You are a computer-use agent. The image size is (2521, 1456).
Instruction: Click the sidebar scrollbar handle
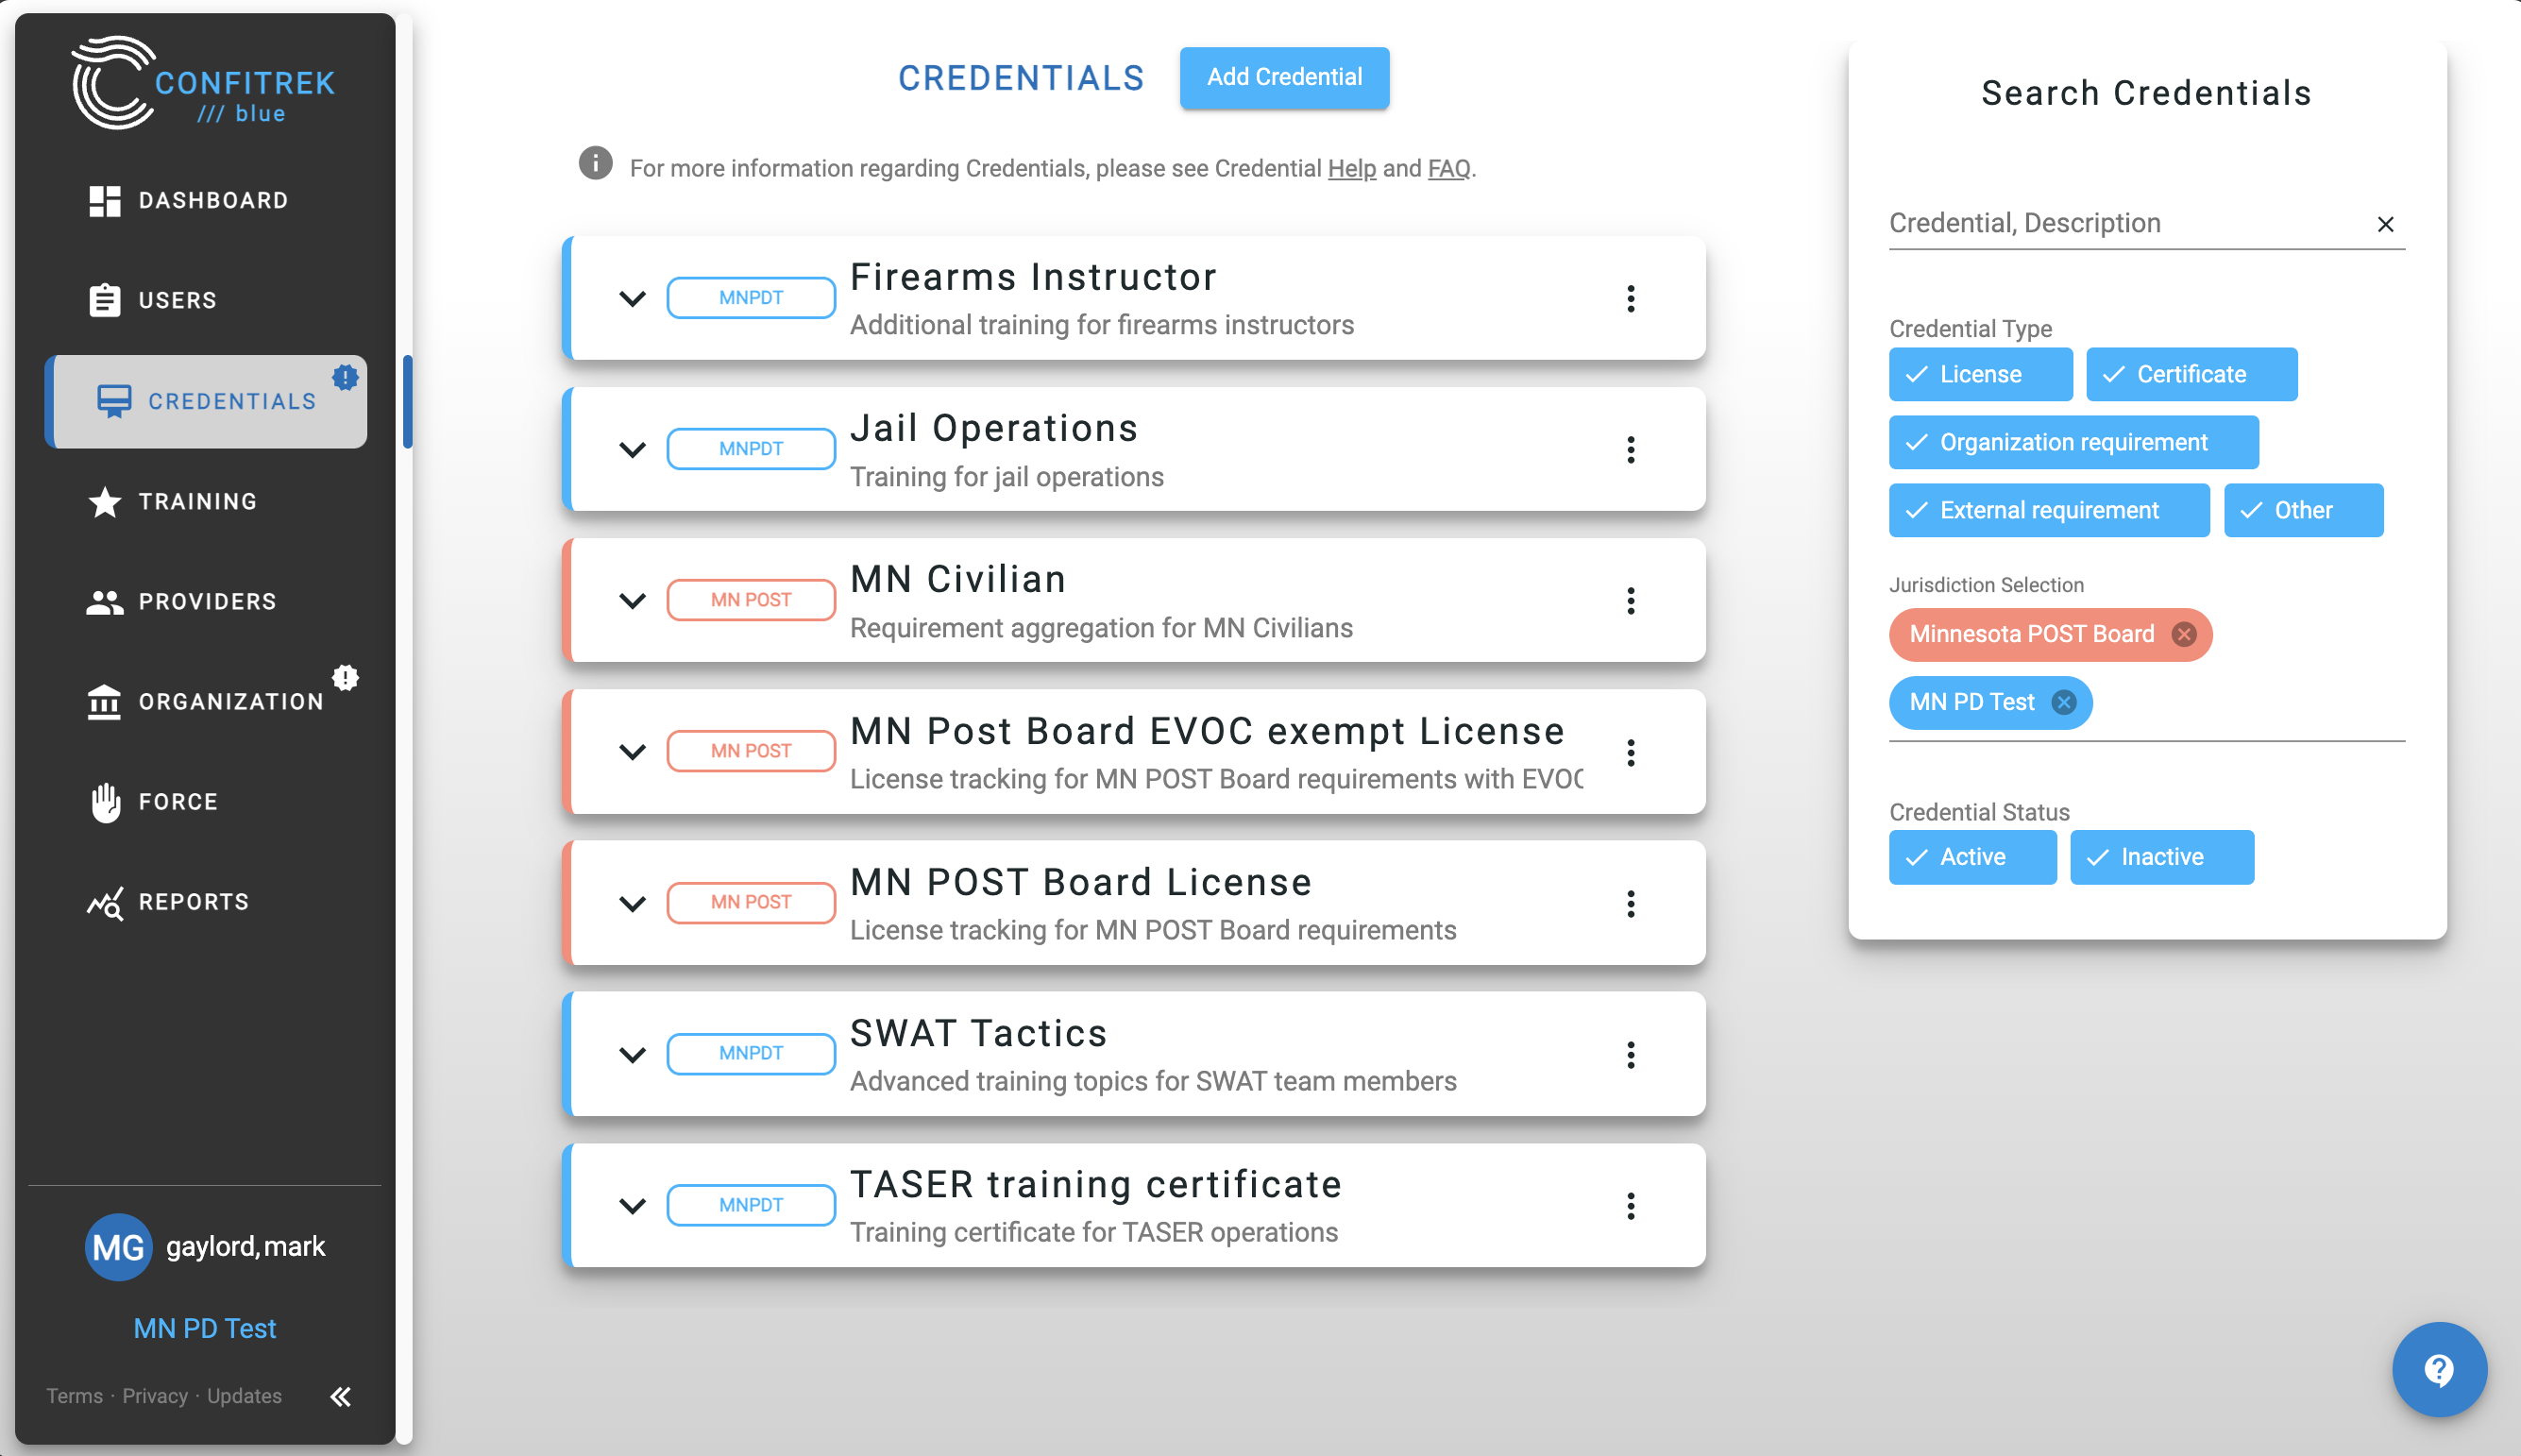point(406,401)
